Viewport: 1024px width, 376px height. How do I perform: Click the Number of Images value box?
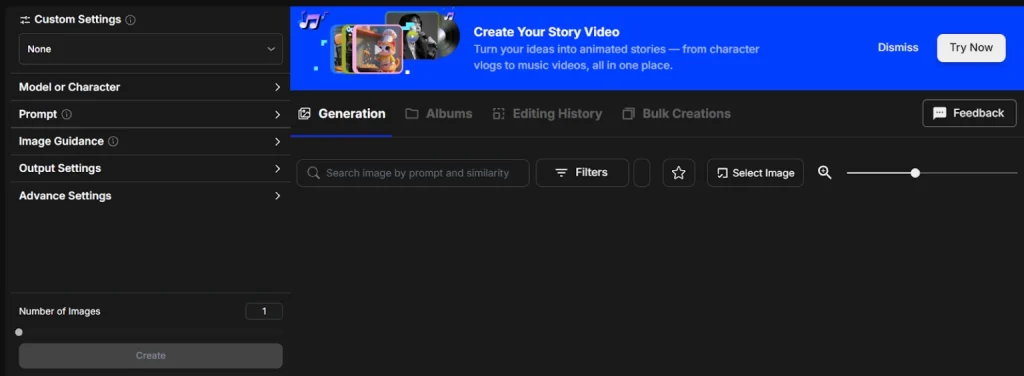(264, 311)
